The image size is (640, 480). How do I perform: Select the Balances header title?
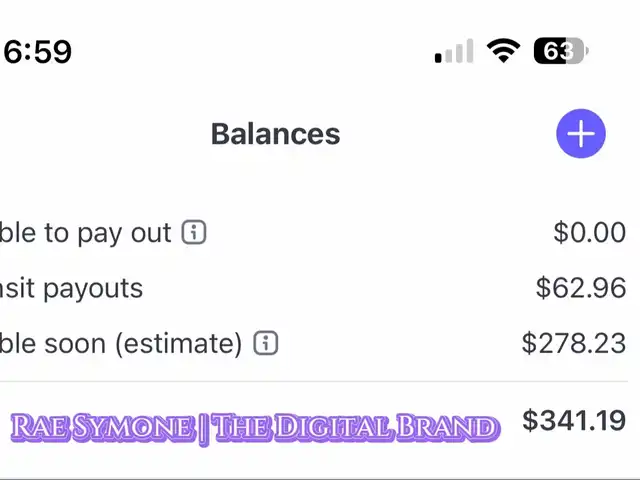click(x=276, y=134)
